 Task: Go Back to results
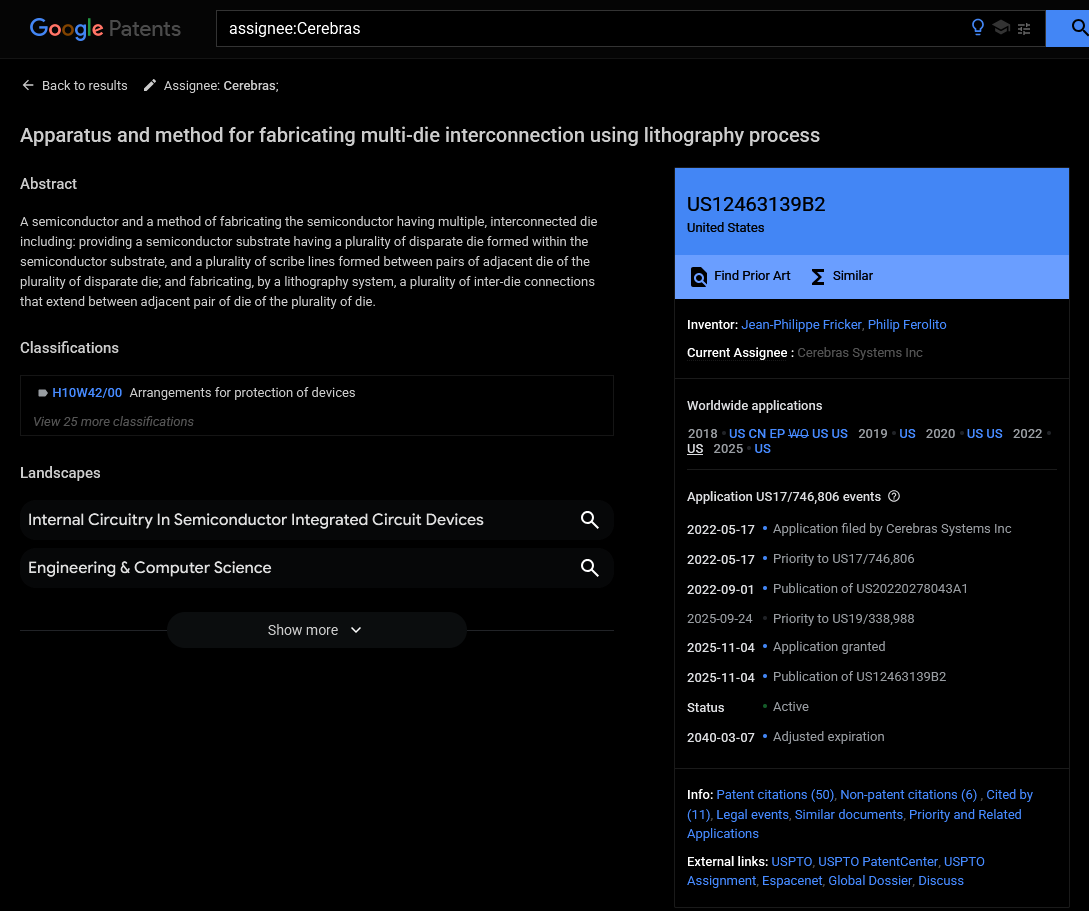84,85
